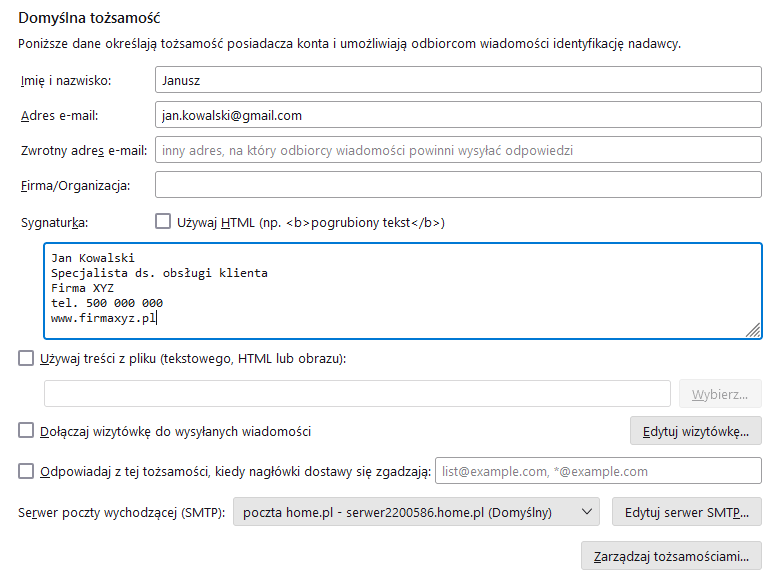Focus the Zwrotny adres e-mail input field

pyautogui.click(x=458, y=150)
